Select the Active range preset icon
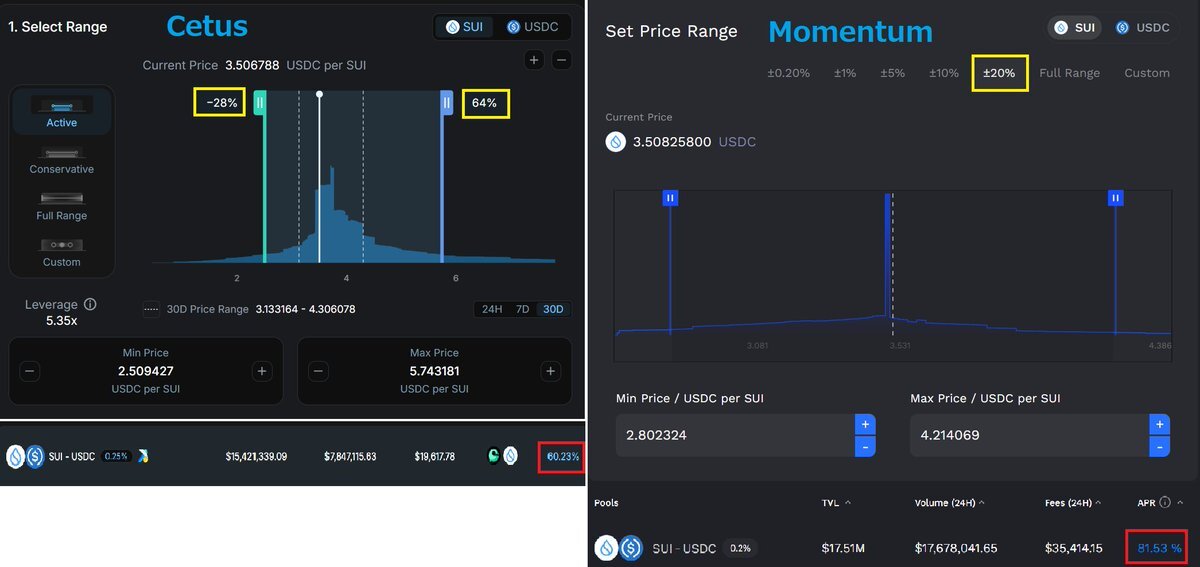Image resolution: width=1200 pixels, height=567 pixels. click(62, 105)
